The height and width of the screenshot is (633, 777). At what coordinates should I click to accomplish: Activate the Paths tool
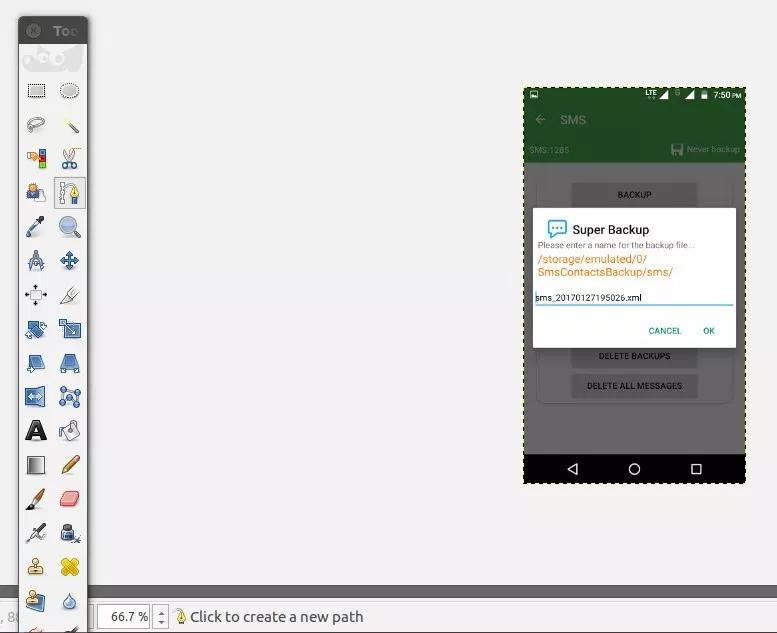(70, 192)
